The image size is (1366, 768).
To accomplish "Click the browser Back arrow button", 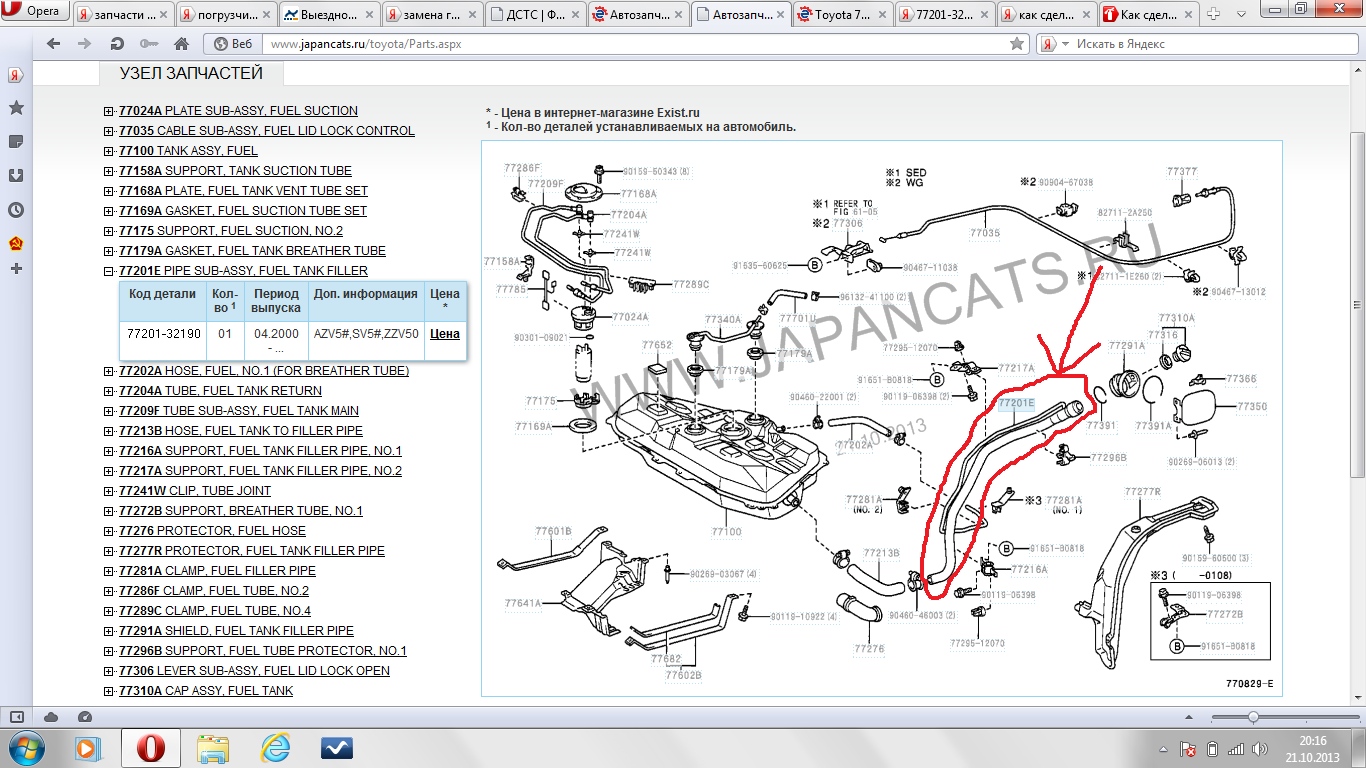I will pyautogui.click(x=54, y=44).
